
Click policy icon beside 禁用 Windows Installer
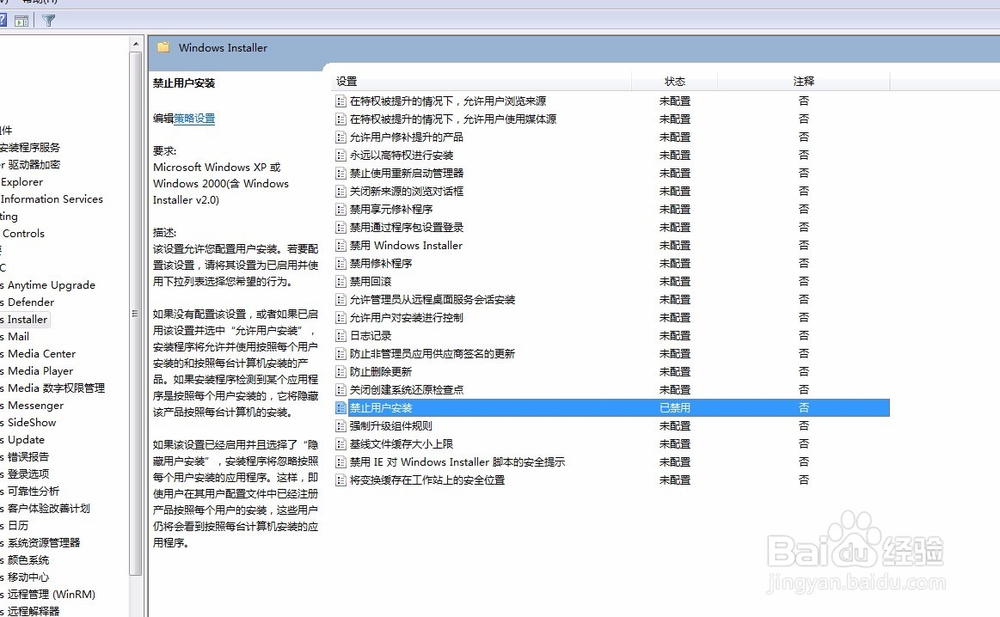(341, 245)
